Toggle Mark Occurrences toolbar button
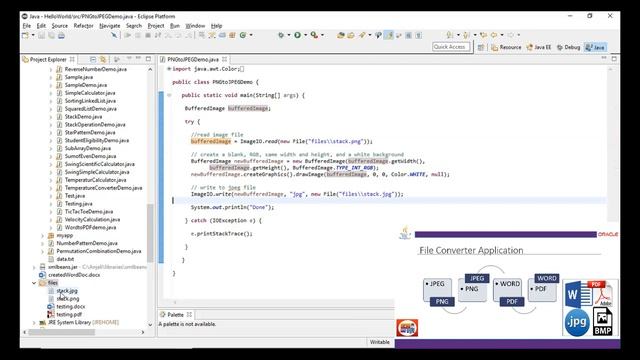 click(389, 36)
